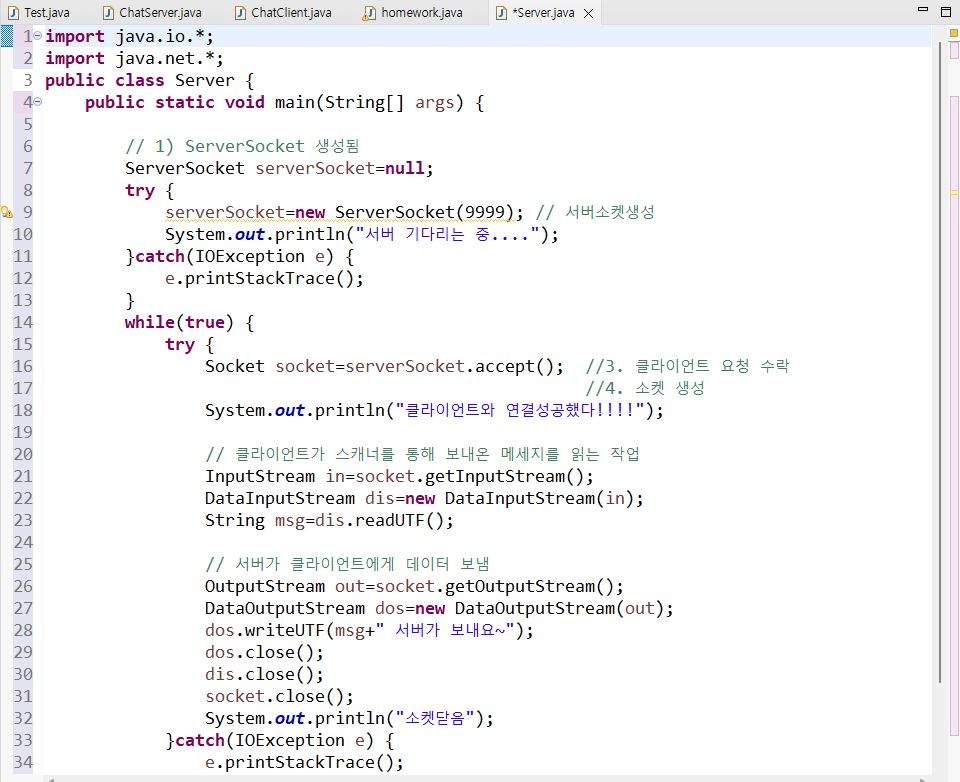Minimize the editor area
The height and width of the screenshot is (782, 960).
point(923,10)
